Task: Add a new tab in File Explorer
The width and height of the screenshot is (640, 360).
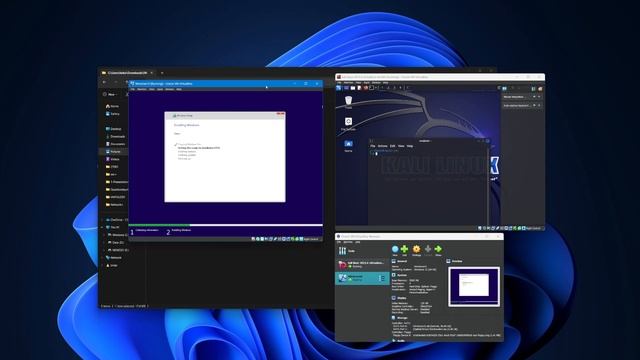Action: (162, 73)
